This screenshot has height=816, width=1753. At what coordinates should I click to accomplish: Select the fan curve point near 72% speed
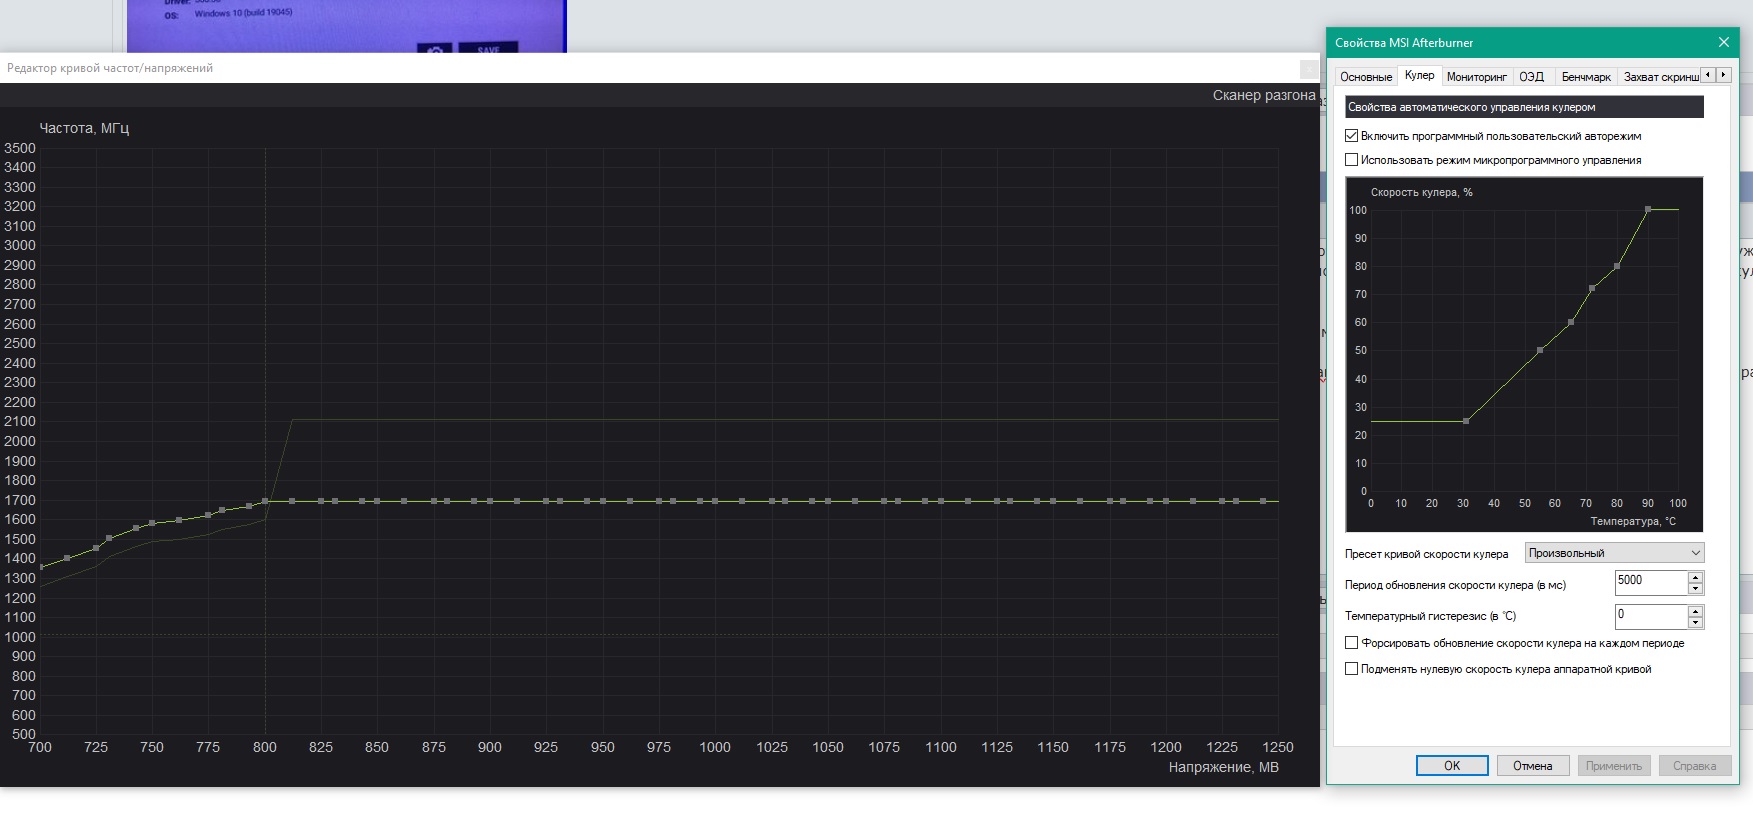click(1592, 288)
